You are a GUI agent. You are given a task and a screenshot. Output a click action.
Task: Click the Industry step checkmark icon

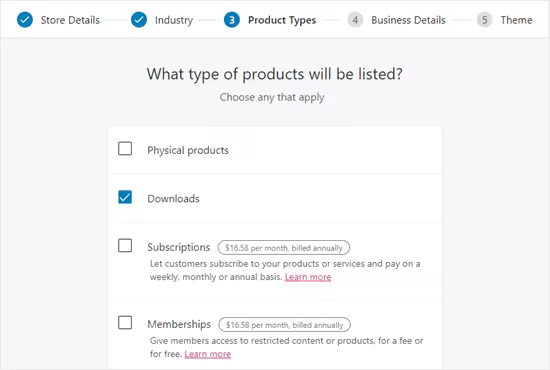pos(139,20)
